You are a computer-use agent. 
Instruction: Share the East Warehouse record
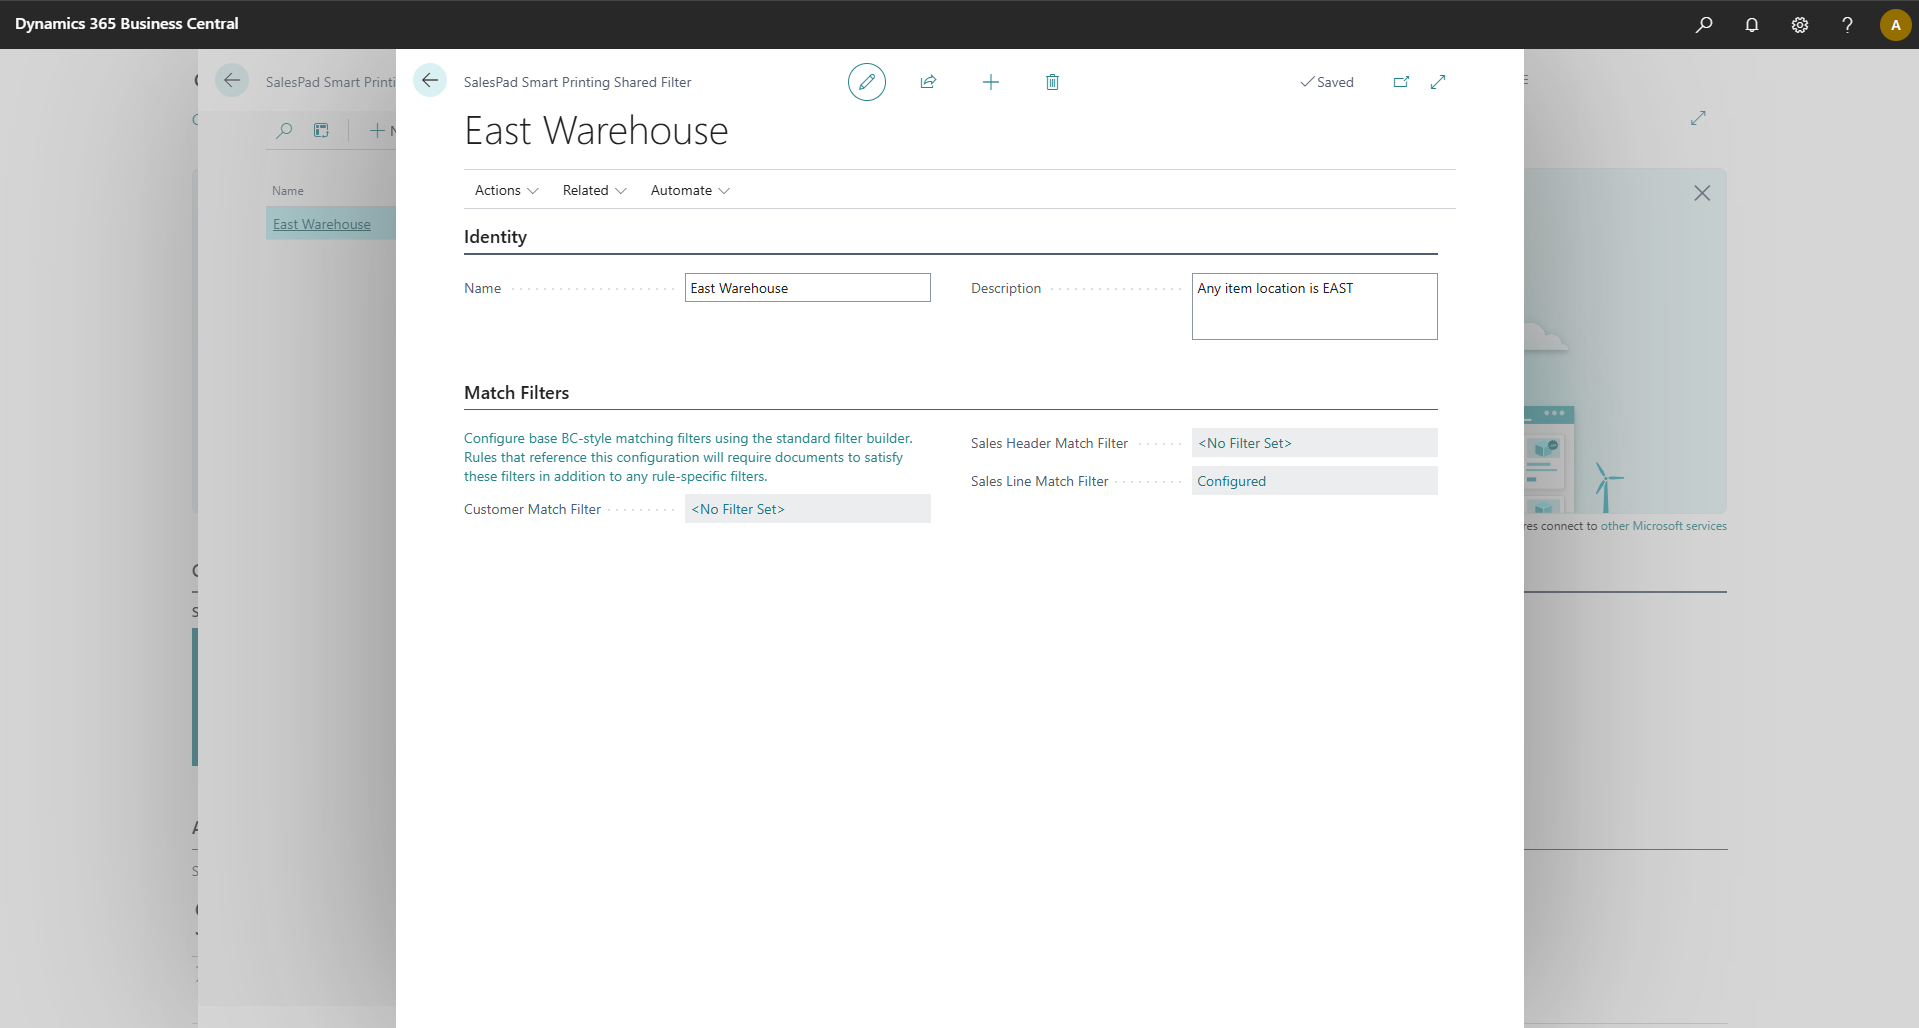point(928,82)
